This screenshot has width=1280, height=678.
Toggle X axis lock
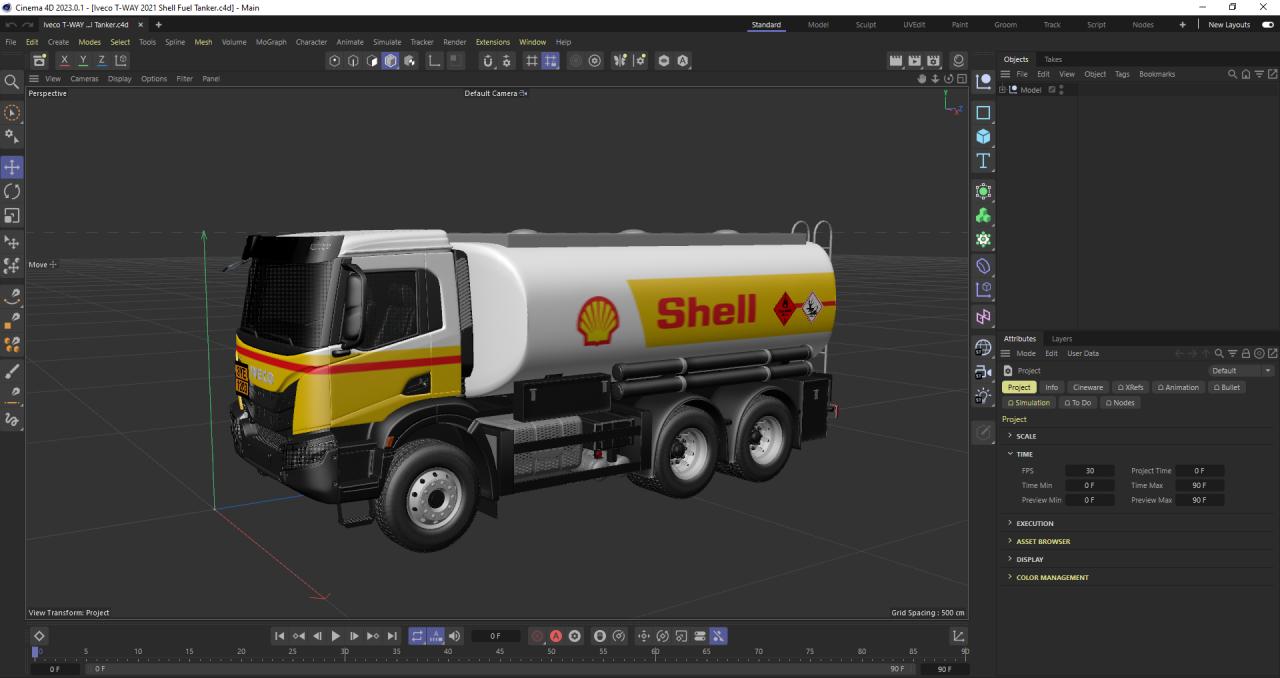click(65, 61)
